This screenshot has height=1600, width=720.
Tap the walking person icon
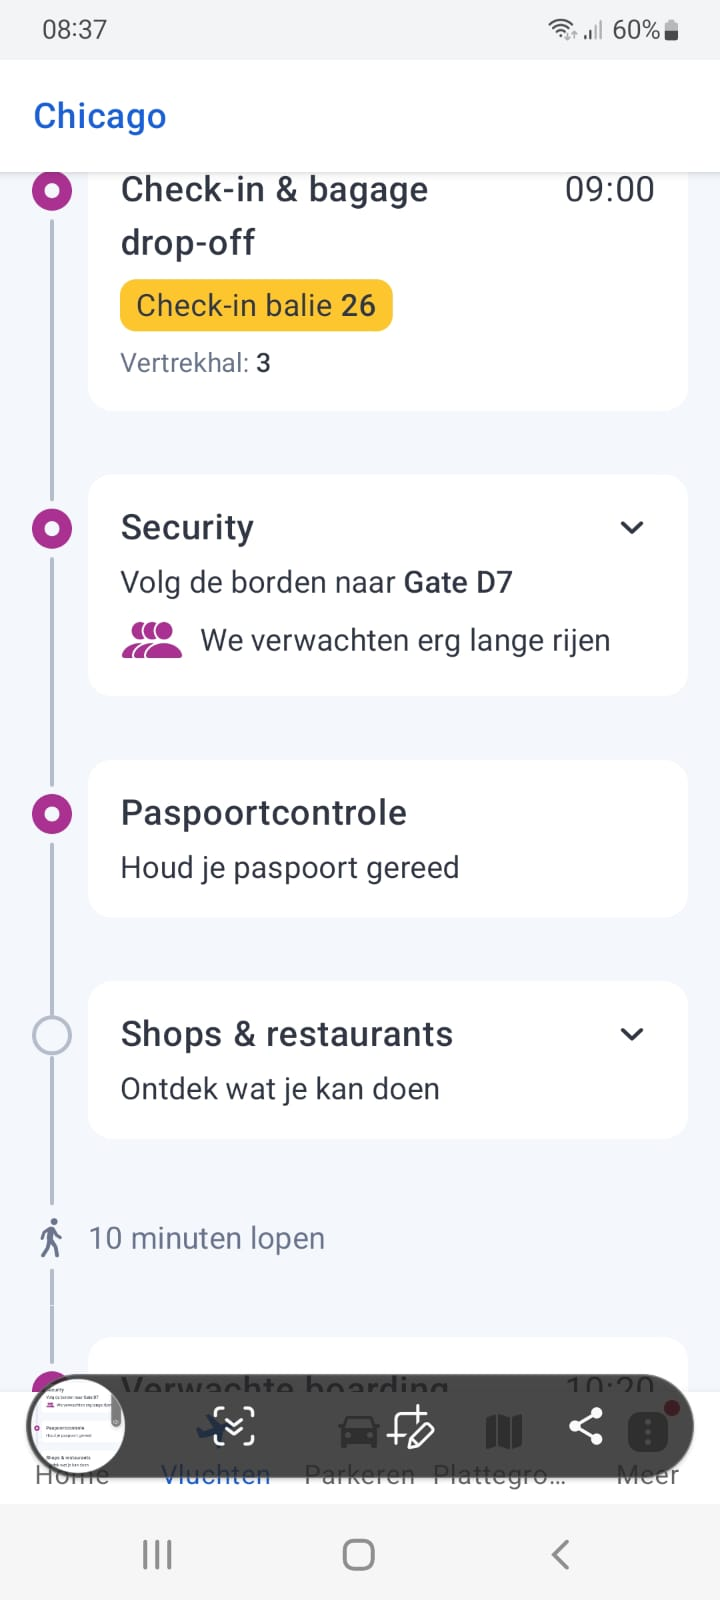pos(51,1238)
